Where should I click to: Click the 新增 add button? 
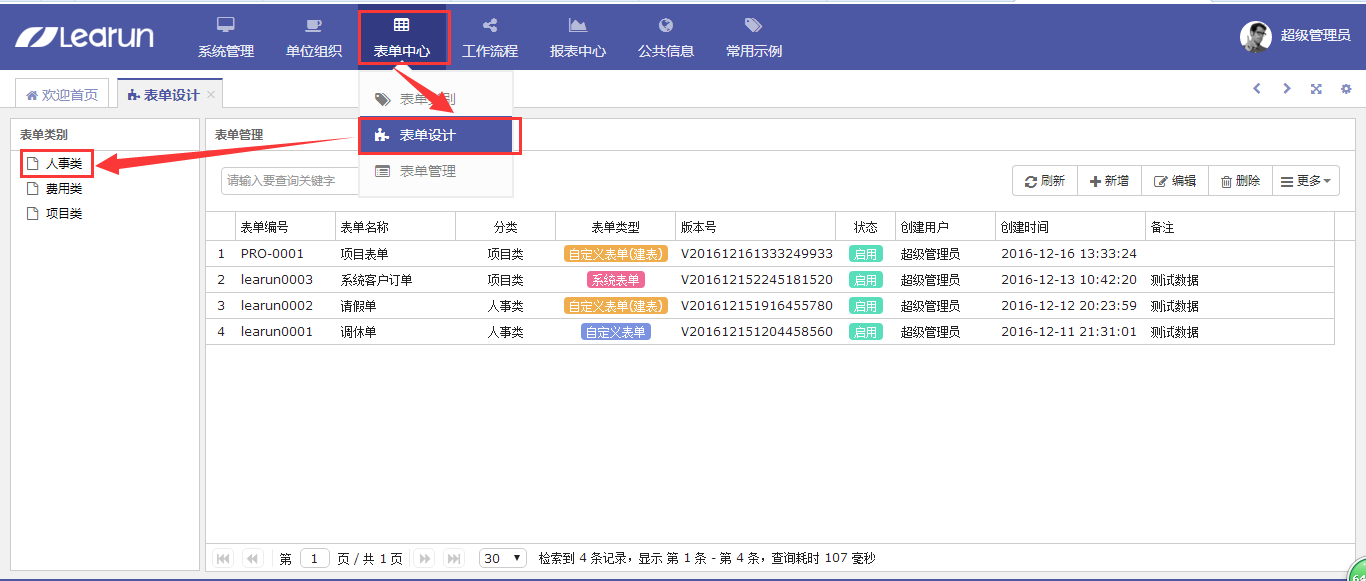coord(1109,181)
